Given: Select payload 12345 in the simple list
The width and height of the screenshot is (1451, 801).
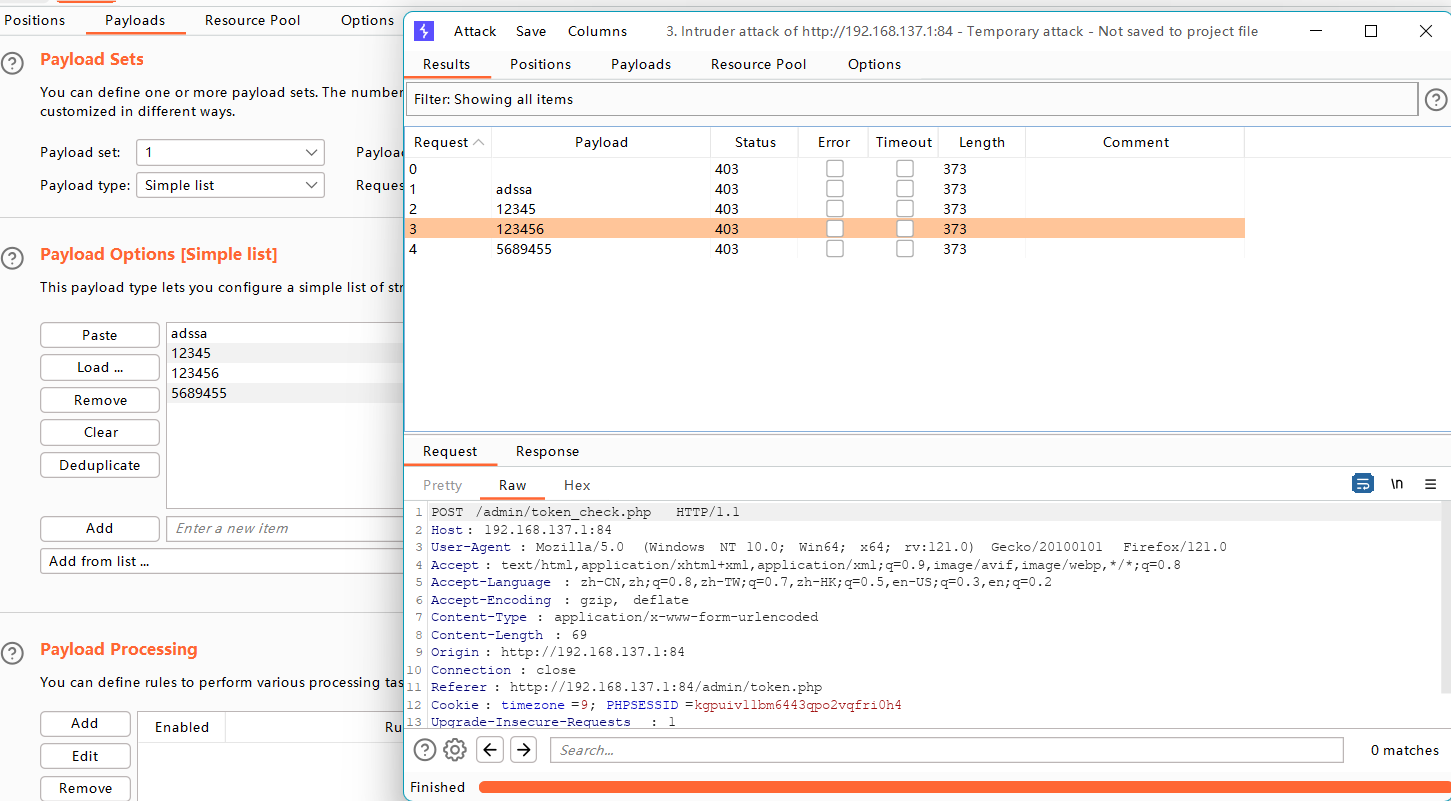Looking at the screenshot, I should point(285,353).
